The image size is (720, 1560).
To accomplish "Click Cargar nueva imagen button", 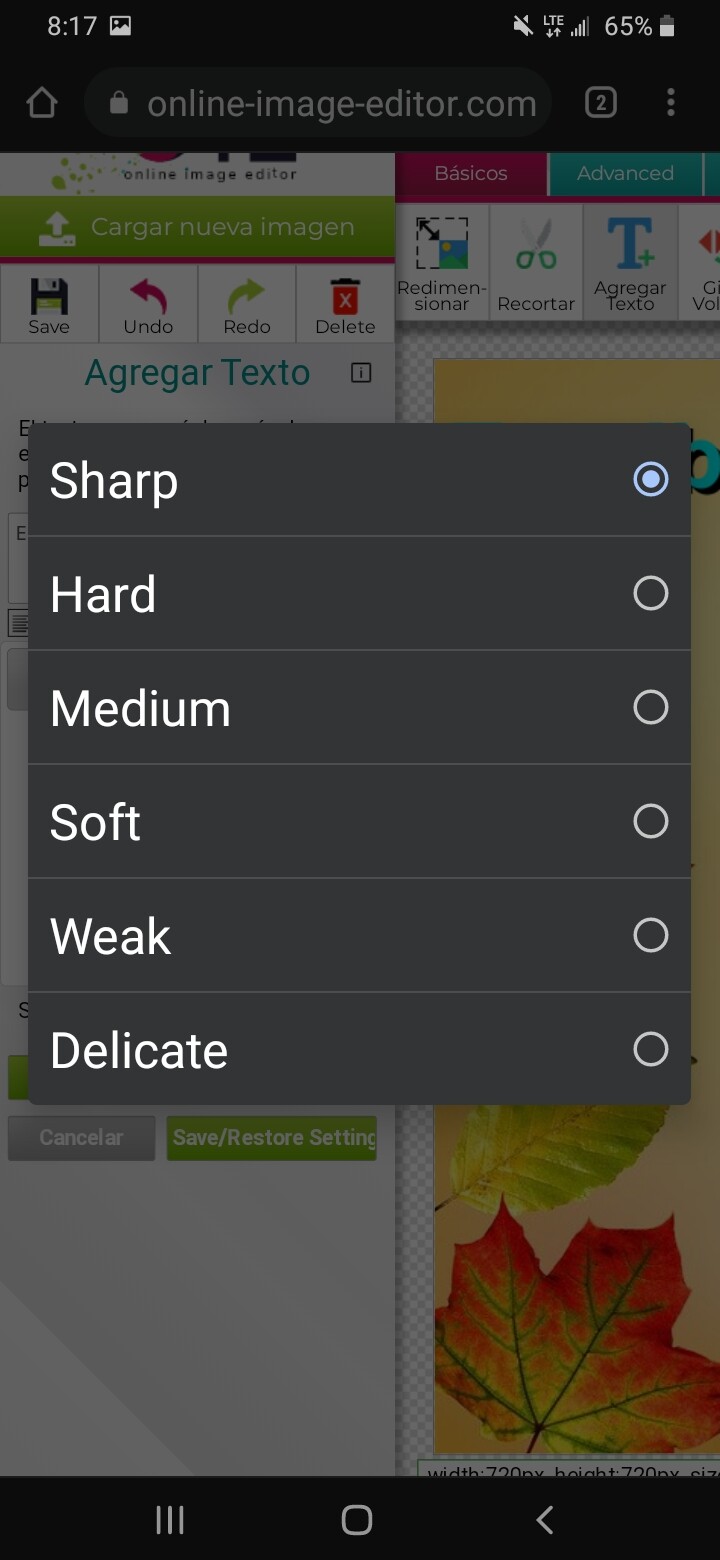I will 198,228.
